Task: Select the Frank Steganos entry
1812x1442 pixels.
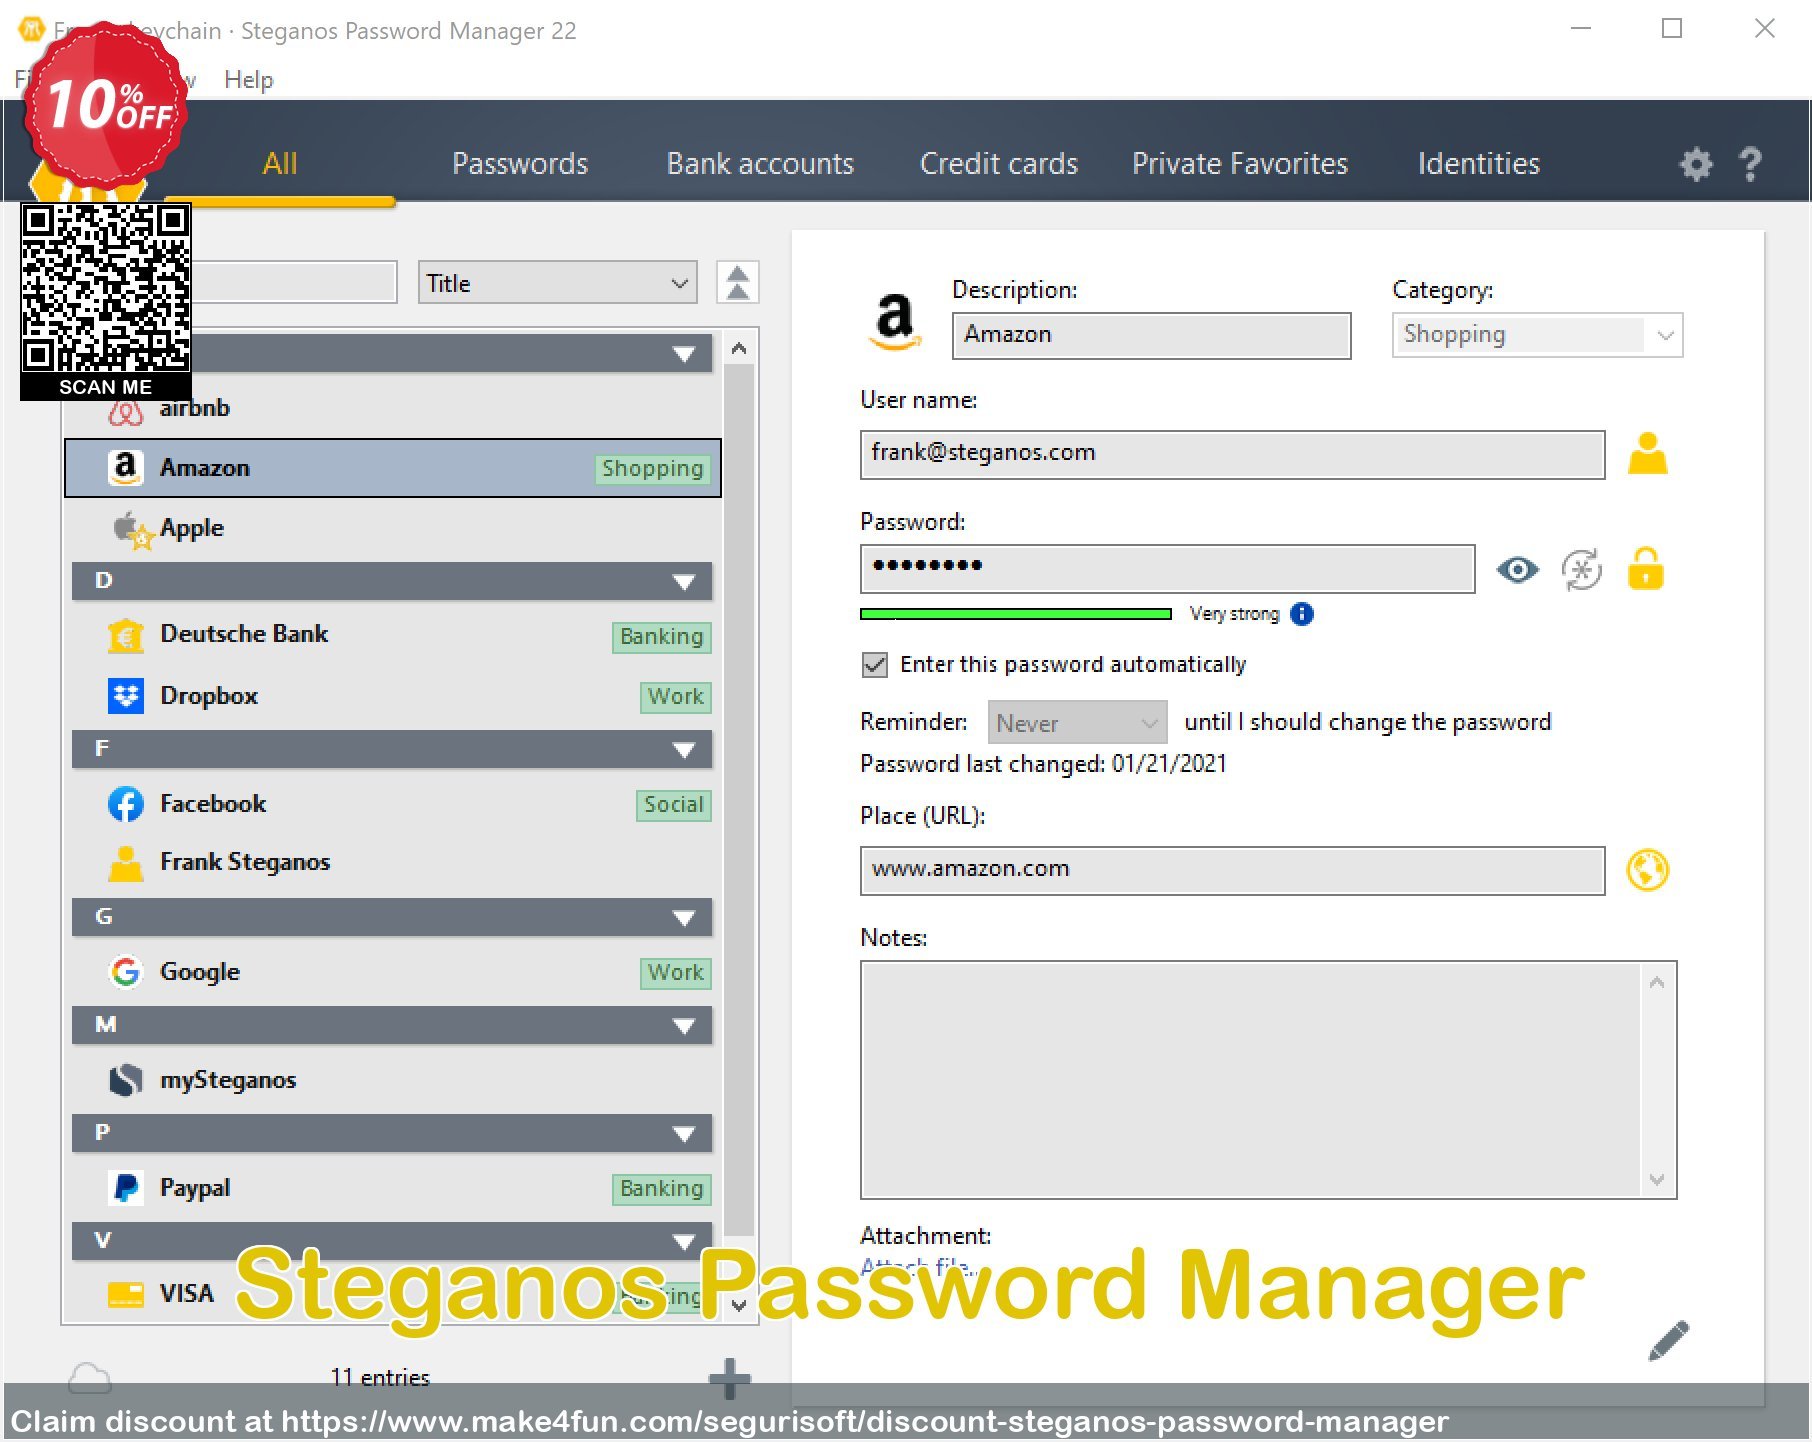Action: 392,863
